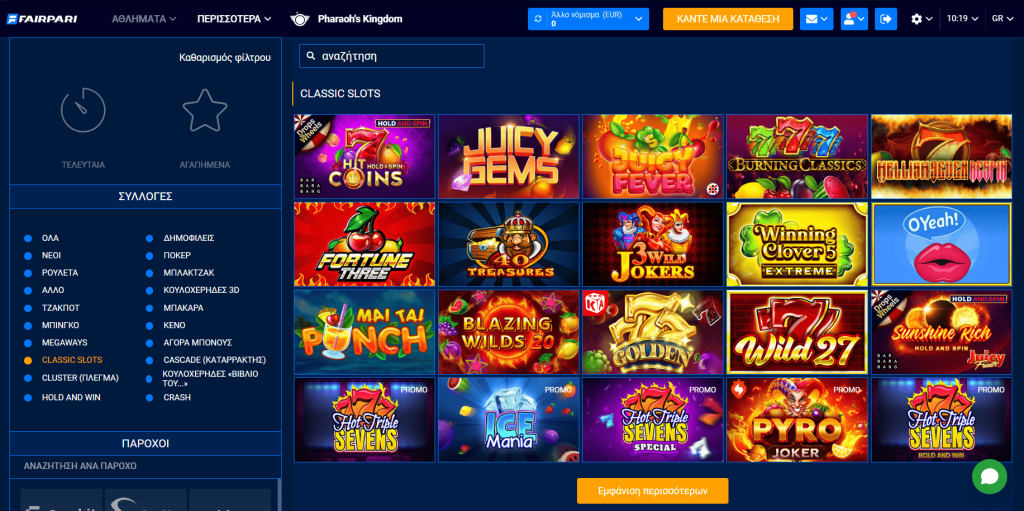Open the Juicy Gems game thumbnail
The height and width of the screenshot is (511, 1024).
509,156
